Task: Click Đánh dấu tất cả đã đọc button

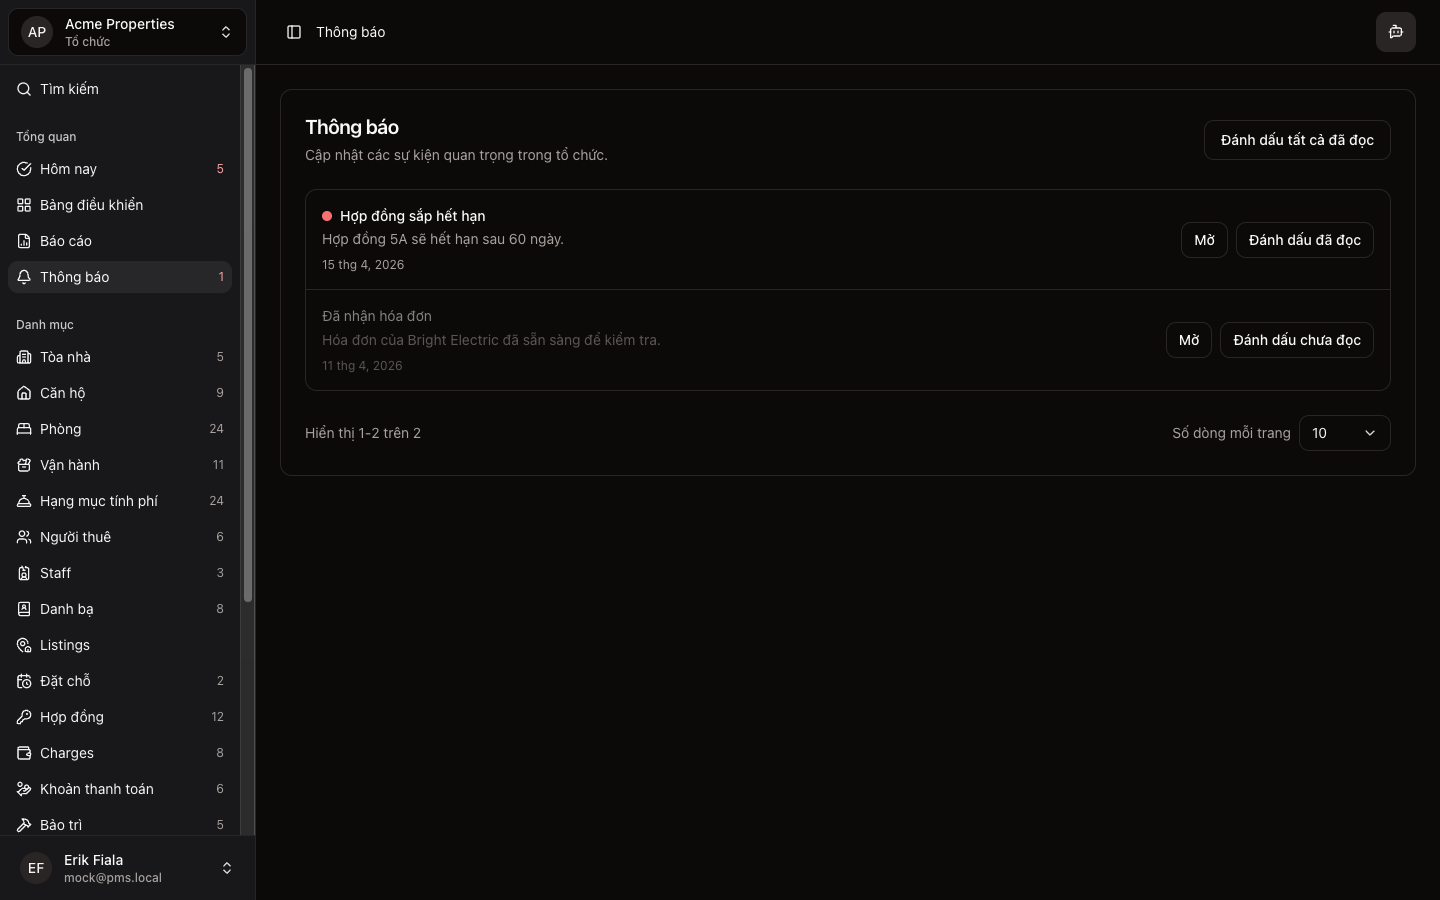Action: pos(1296,140)
